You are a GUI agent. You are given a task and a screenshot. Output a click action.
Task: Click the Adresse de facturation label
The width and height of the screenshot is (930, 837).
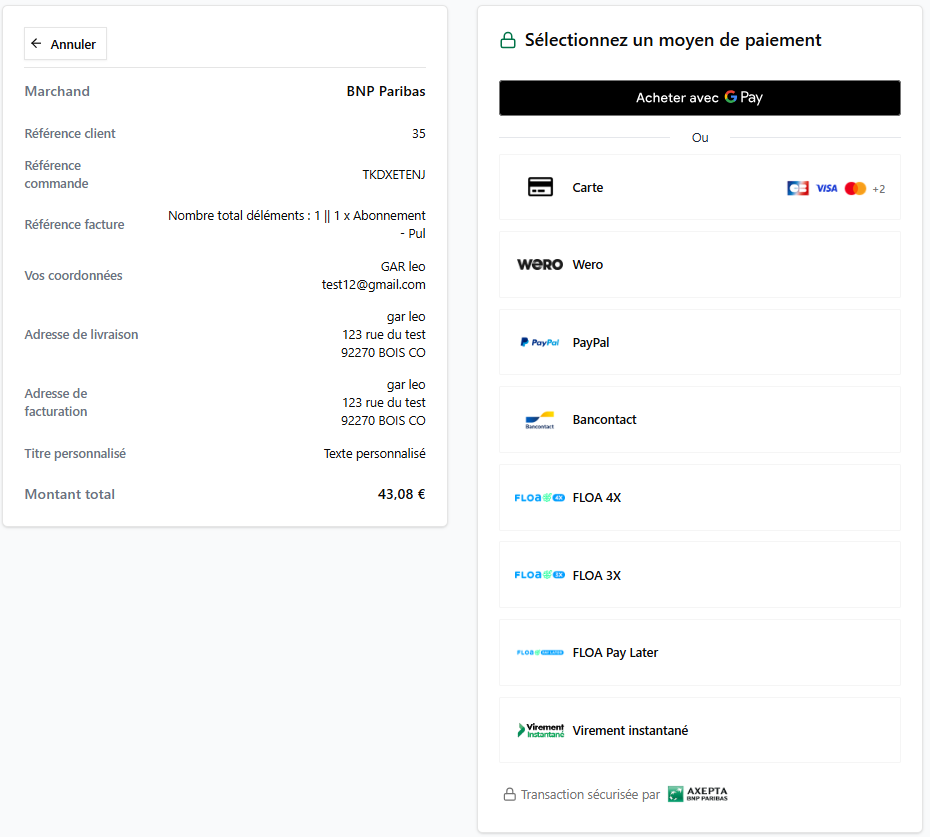pyautogui.click(x=56, y=402)
